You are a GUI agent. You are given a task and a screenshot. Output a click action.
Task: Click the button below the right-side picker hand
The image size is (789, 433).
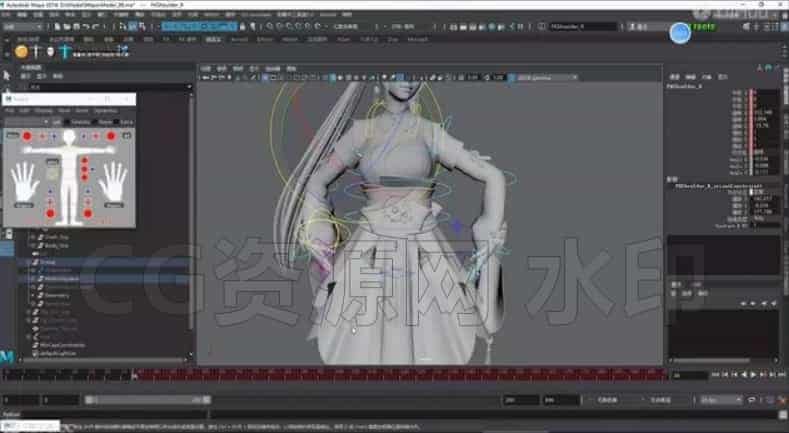coord(114,205)
